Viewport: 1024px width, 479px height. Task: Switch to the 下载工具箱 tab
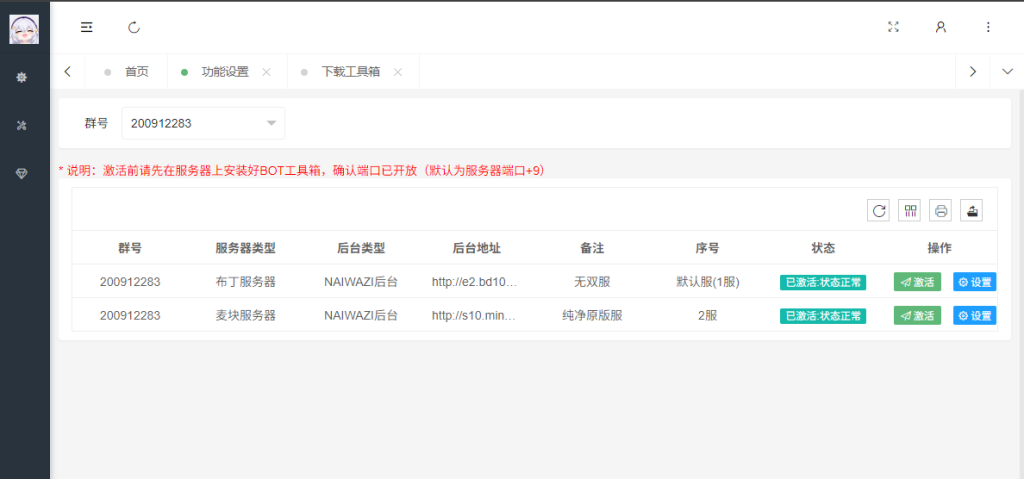[x=350, y=72]
